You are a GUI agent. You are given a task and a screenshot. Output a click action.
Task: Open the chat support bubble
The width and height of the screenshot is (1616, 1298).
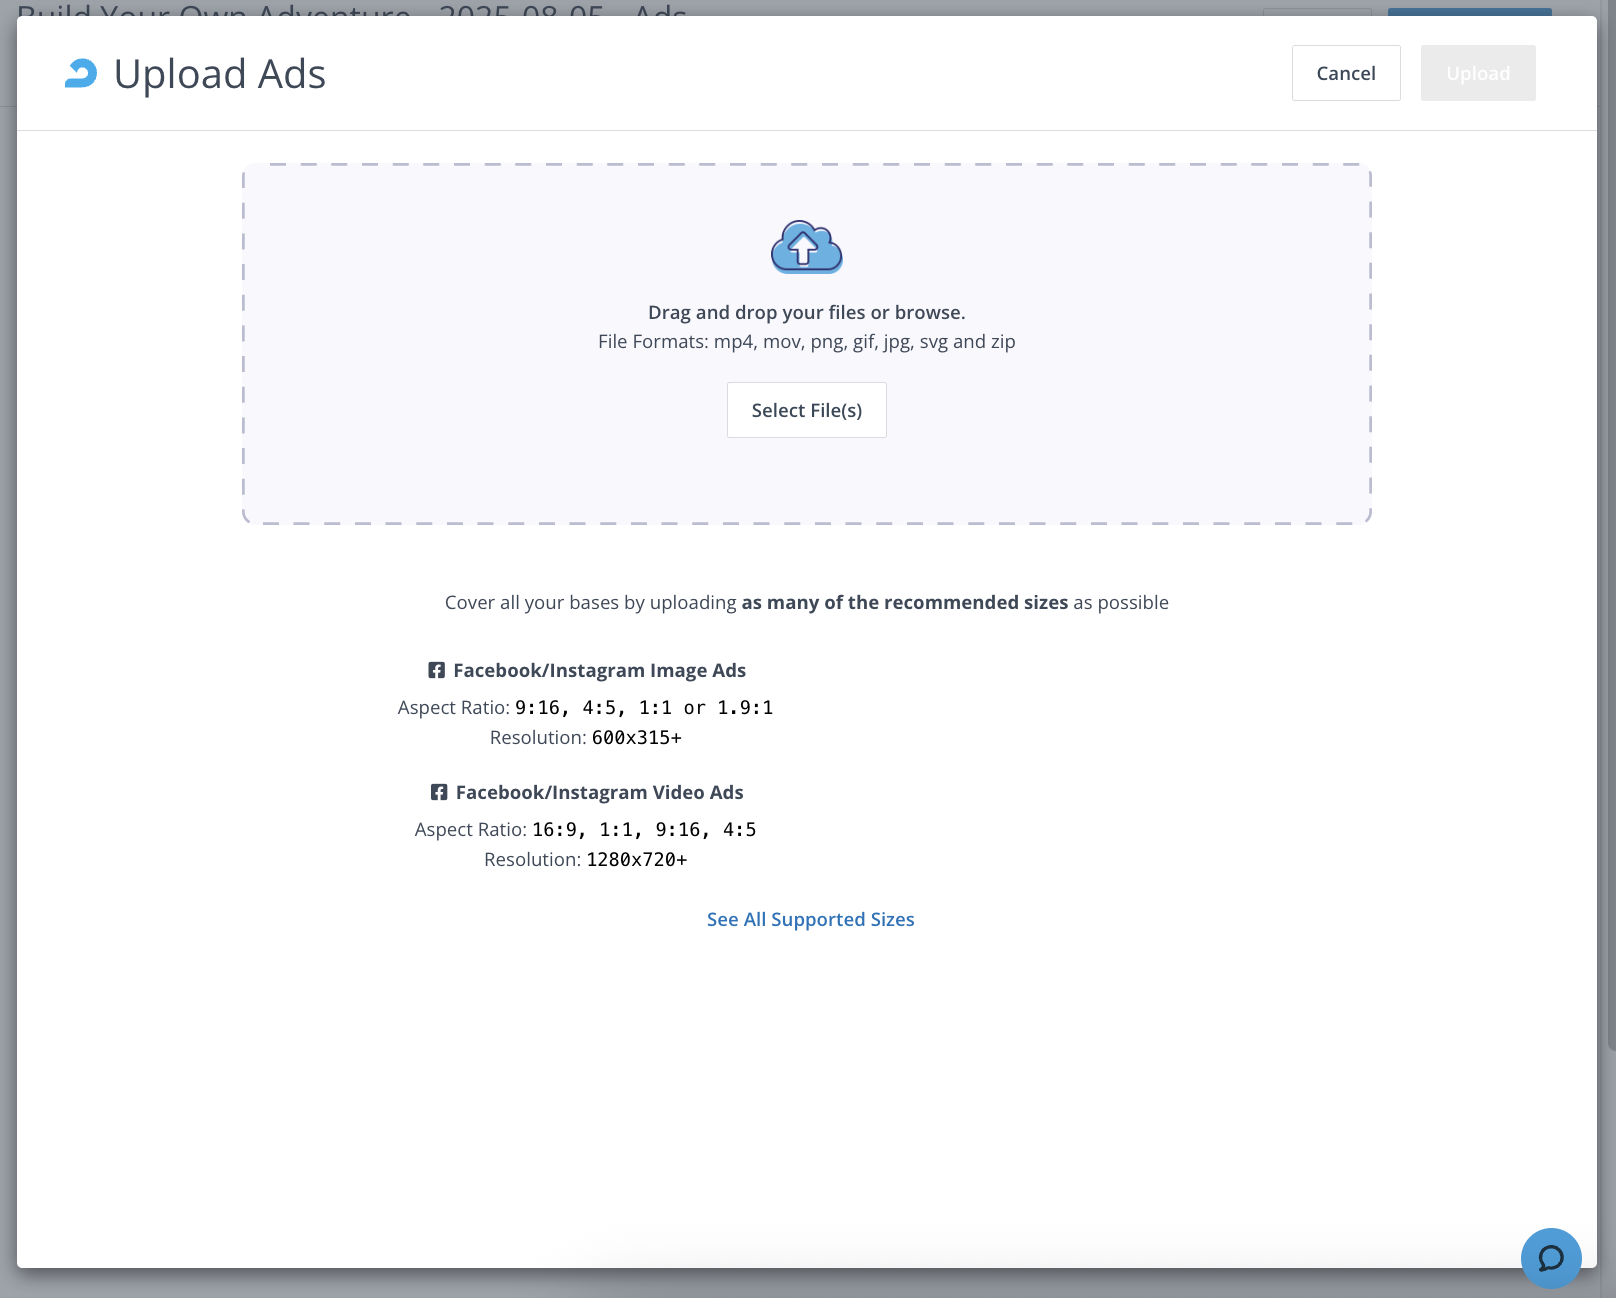pyautogui.click(x=1550, y=1257)
